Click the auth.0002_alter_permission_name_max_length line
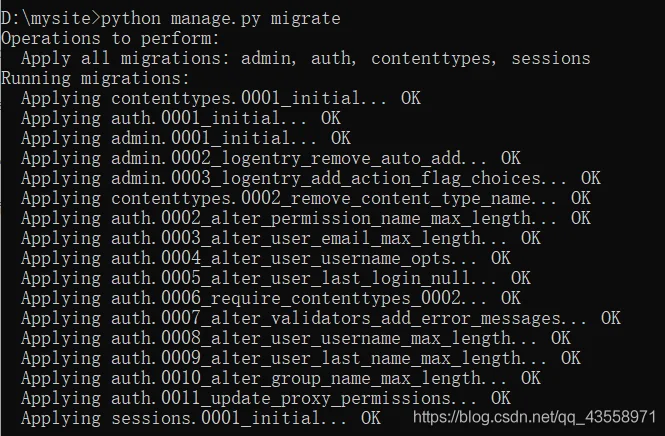This screenshot has height=436, width=665. point(305,218)
